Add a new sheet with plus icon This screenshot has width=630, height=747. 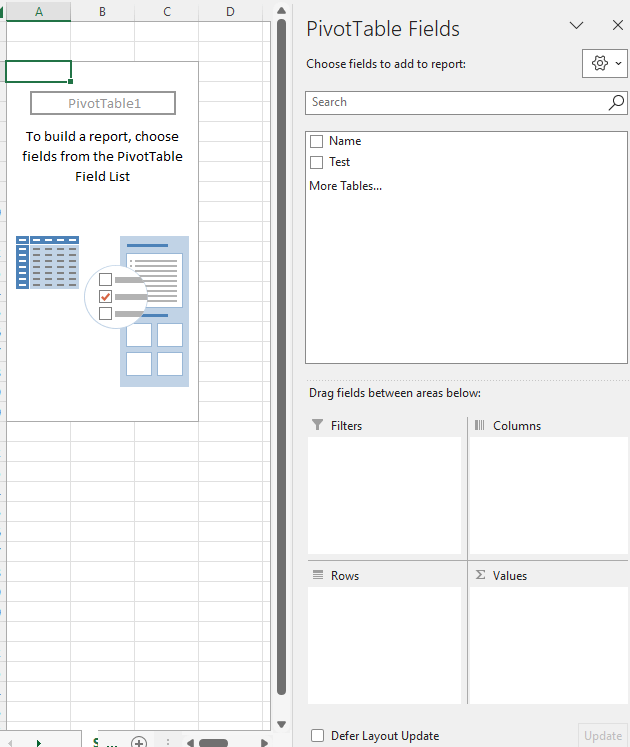click(139, 742)
